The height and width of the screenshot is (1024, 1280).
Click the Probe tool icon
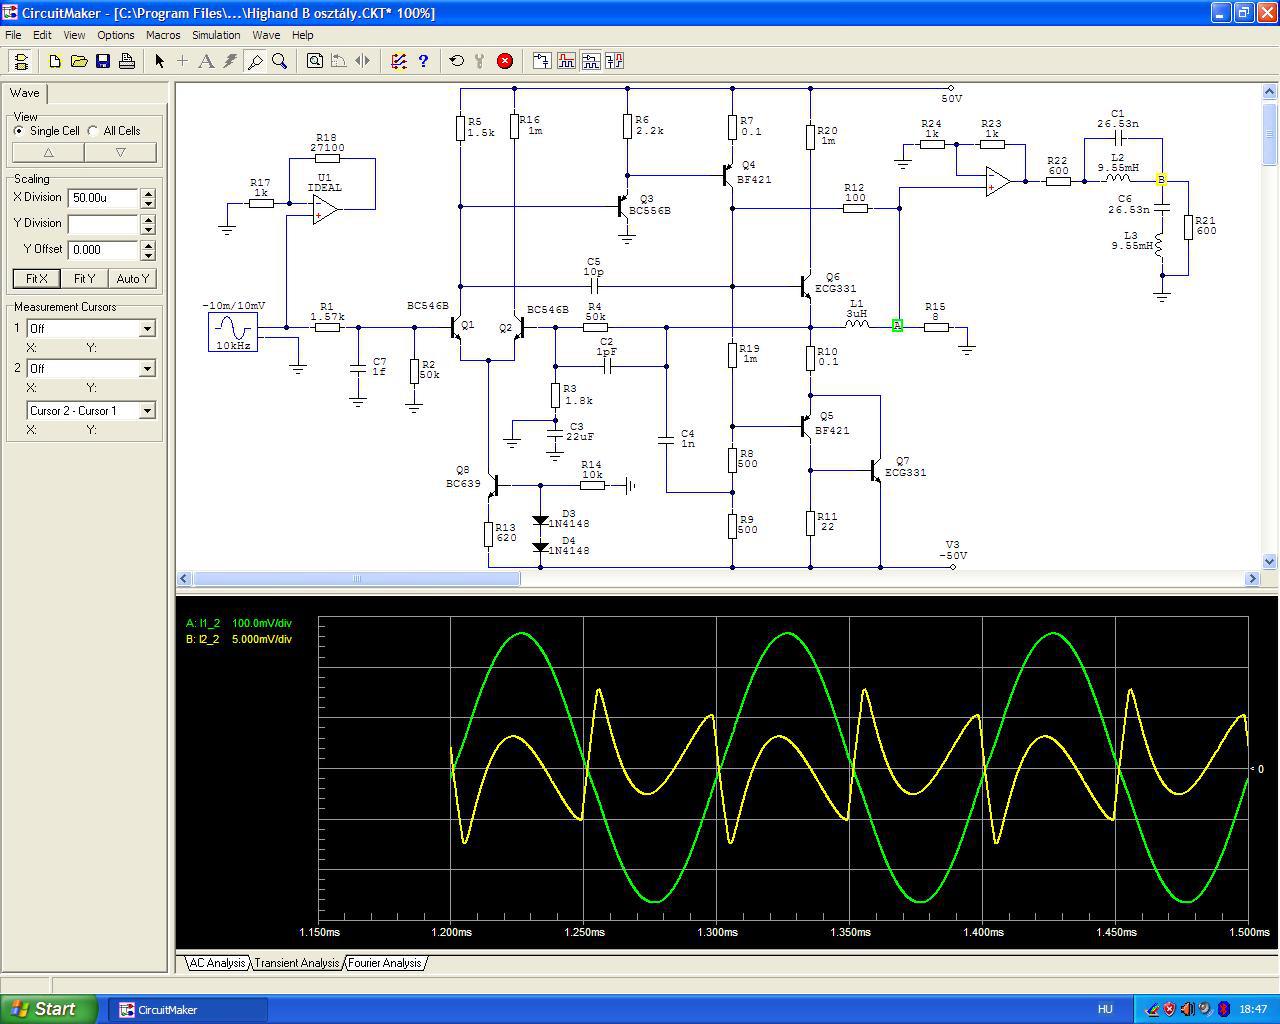[255, 61]
